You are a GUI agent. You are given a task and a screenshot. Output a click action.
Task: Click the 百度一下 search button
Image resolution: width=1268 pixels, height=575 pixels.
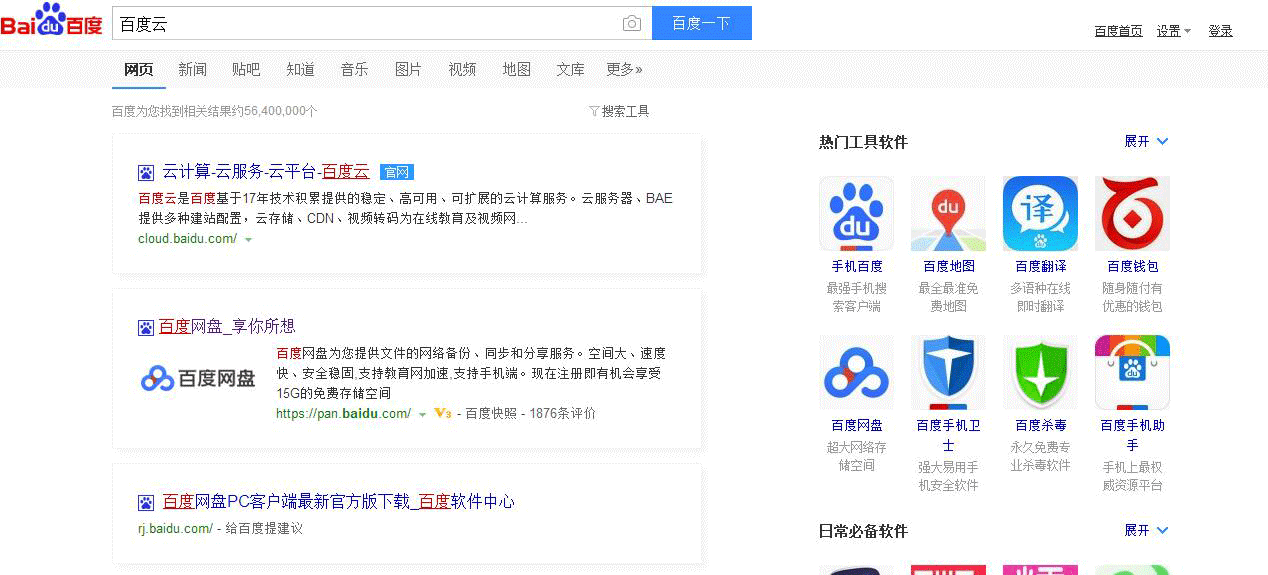coord(702,23)
